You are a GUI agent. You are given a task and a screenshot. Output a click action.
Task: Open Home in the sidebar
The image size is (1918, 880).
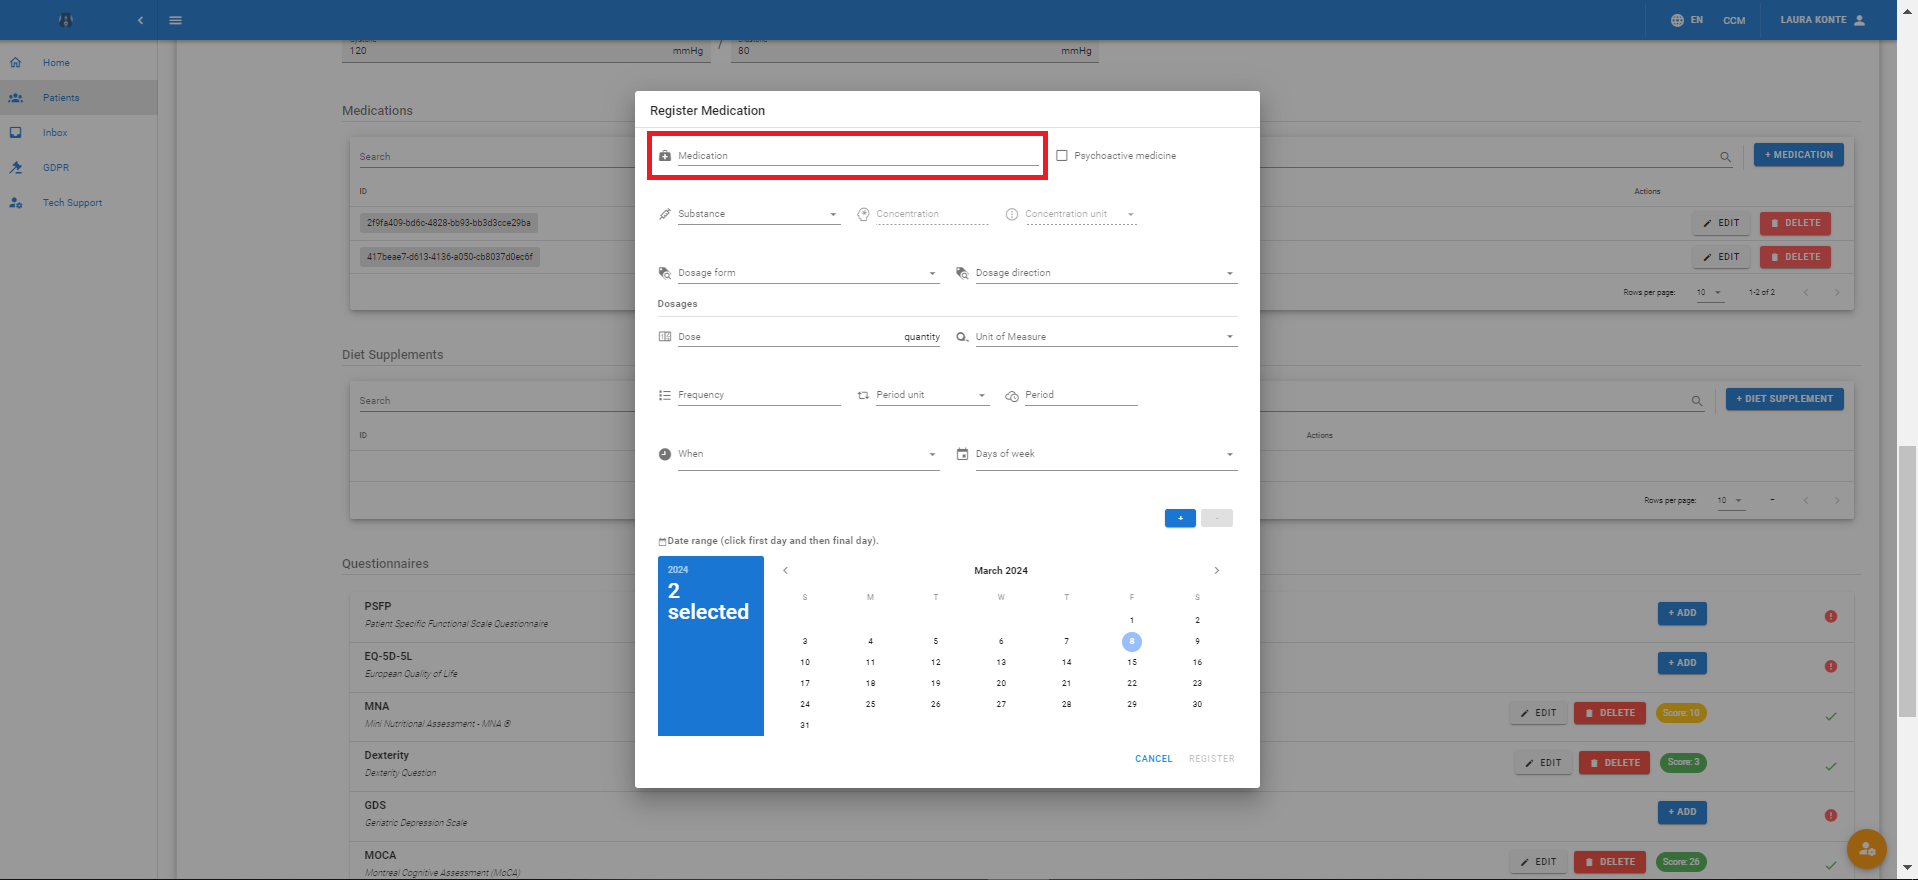point(78,63)
